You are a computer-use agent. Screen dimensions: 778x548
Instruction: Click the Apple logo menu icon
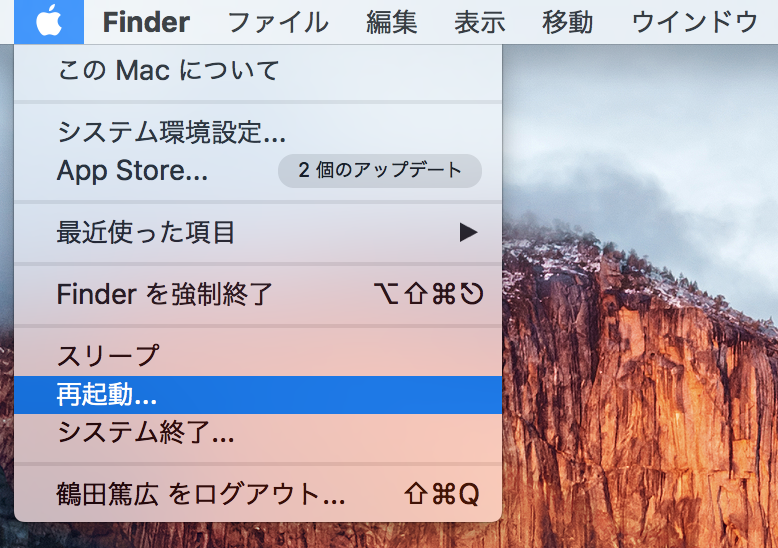pos(49,22)
